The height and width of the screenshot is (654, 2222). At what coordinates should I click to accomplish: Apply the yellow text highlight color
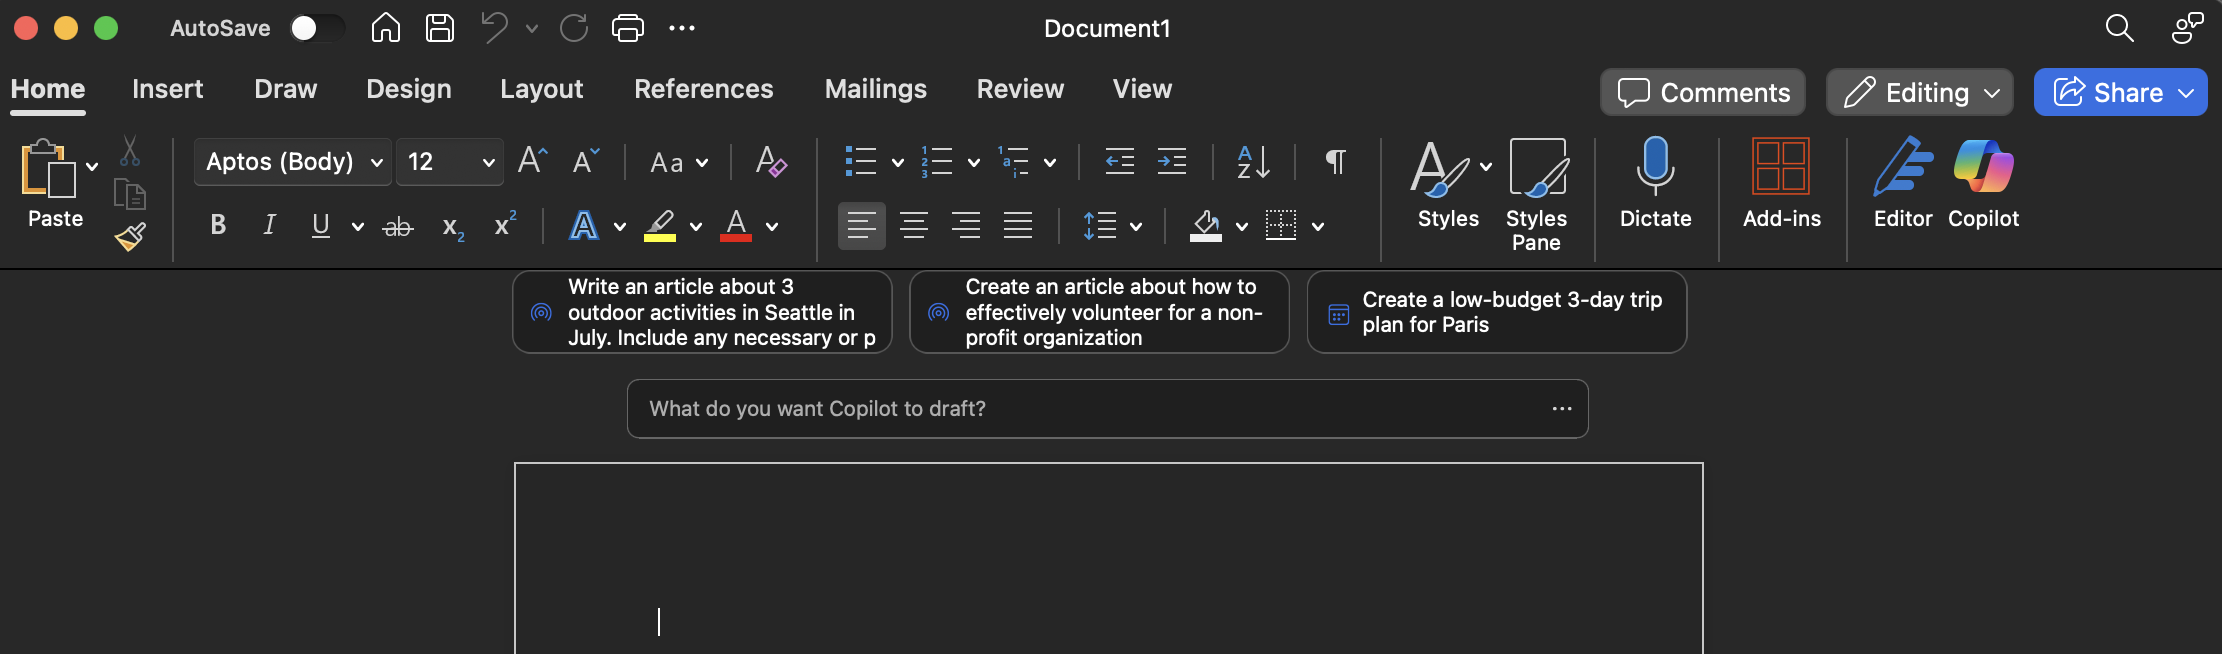[659, 225]
